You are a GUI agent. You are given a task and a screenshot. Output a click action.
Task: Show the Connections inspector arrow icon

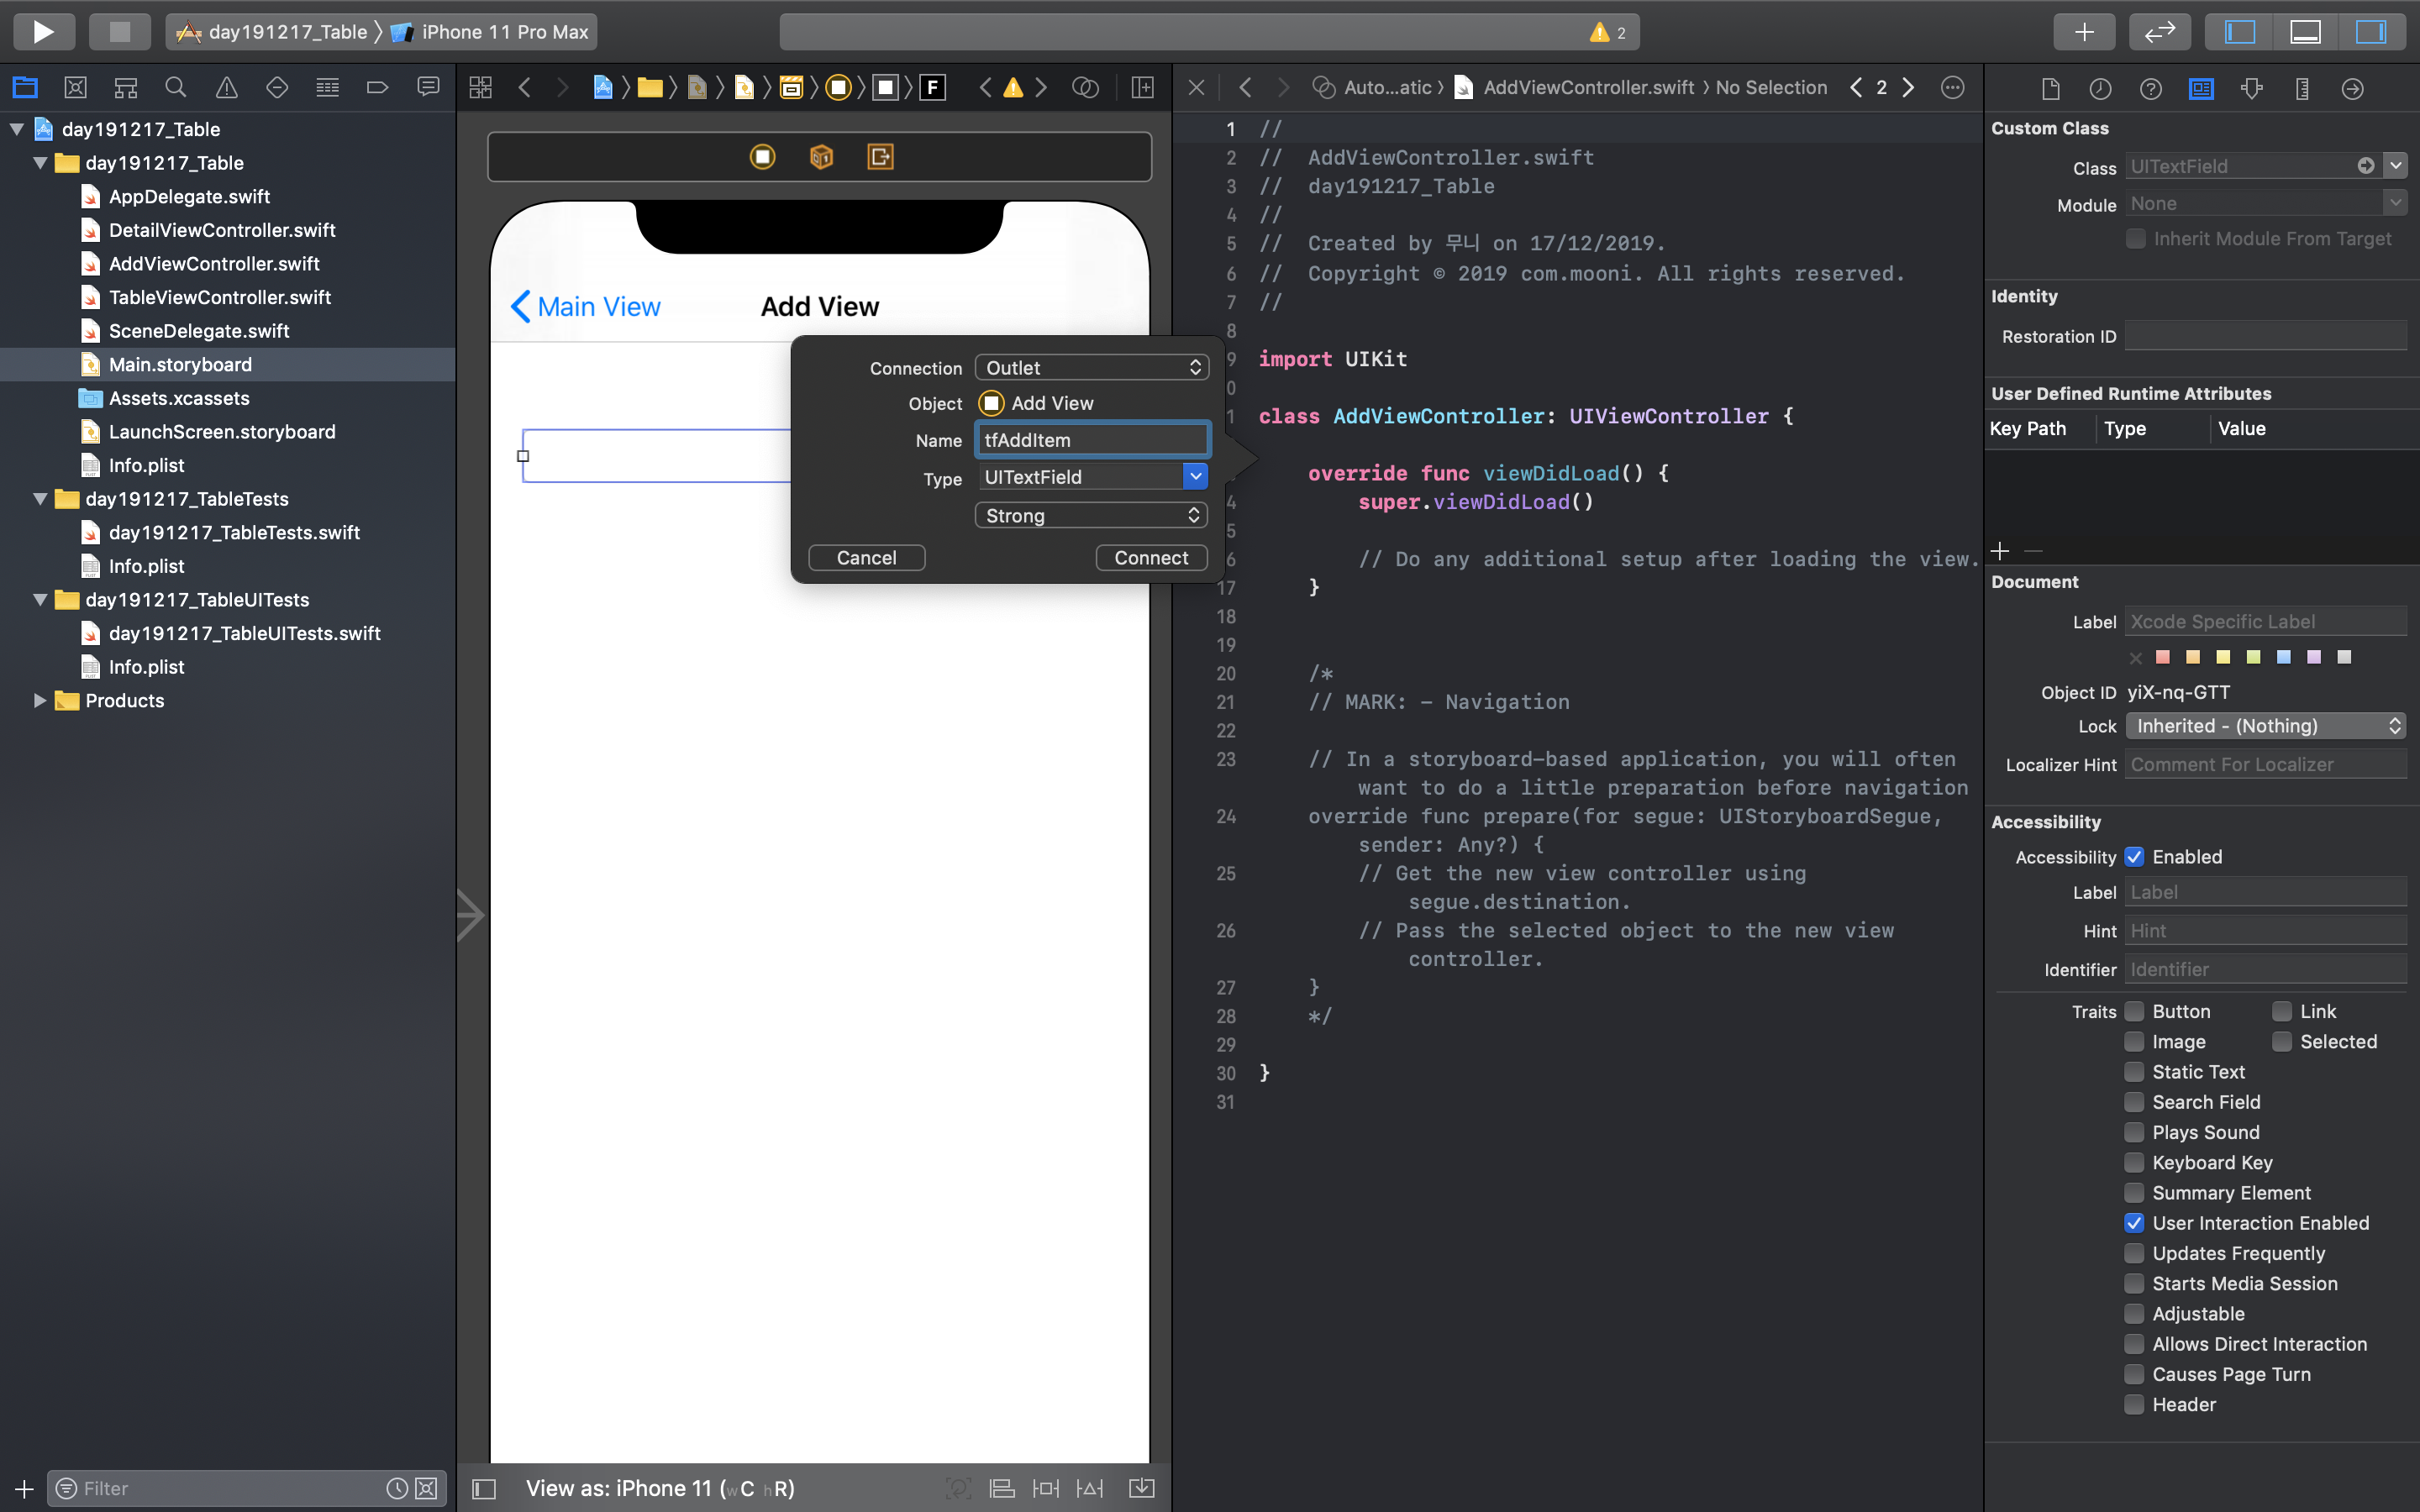[2352, 89]
